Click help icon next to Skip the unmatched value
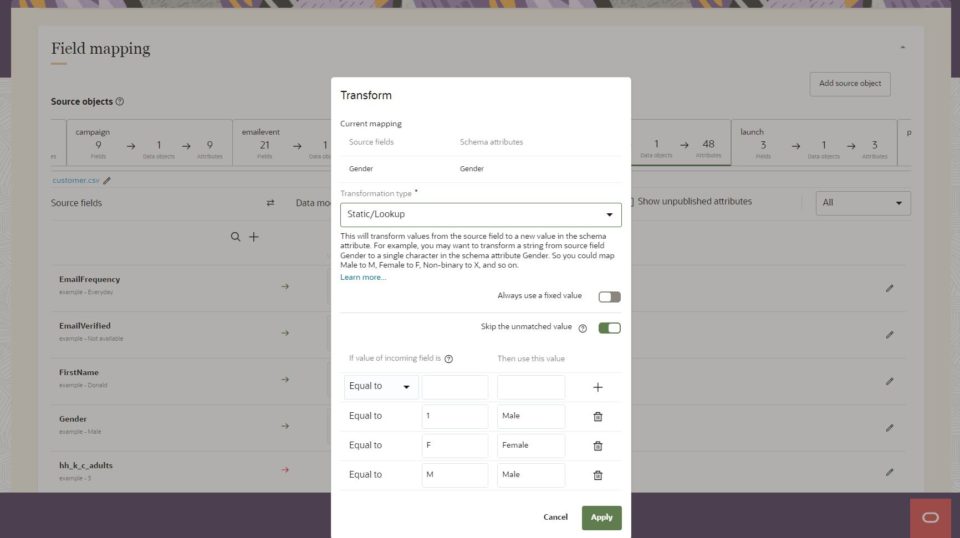This screenshot has width=960, height=538. tap(582, 328)
